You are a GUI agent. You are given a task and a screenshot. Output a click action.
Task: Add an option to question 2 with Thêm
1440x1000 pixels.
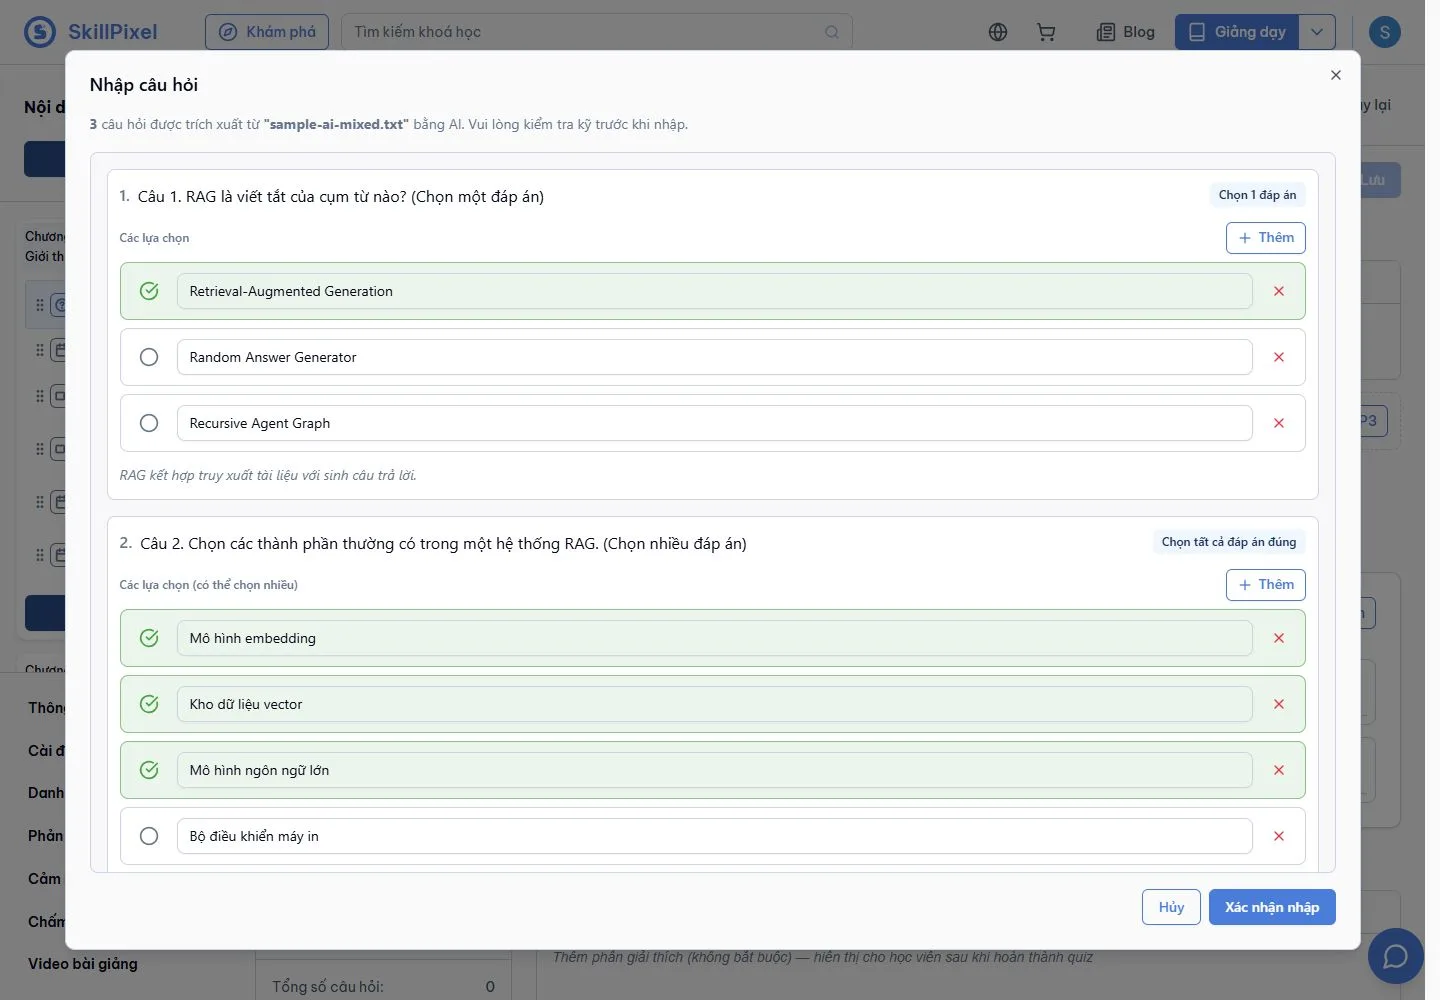[1265, 585]
